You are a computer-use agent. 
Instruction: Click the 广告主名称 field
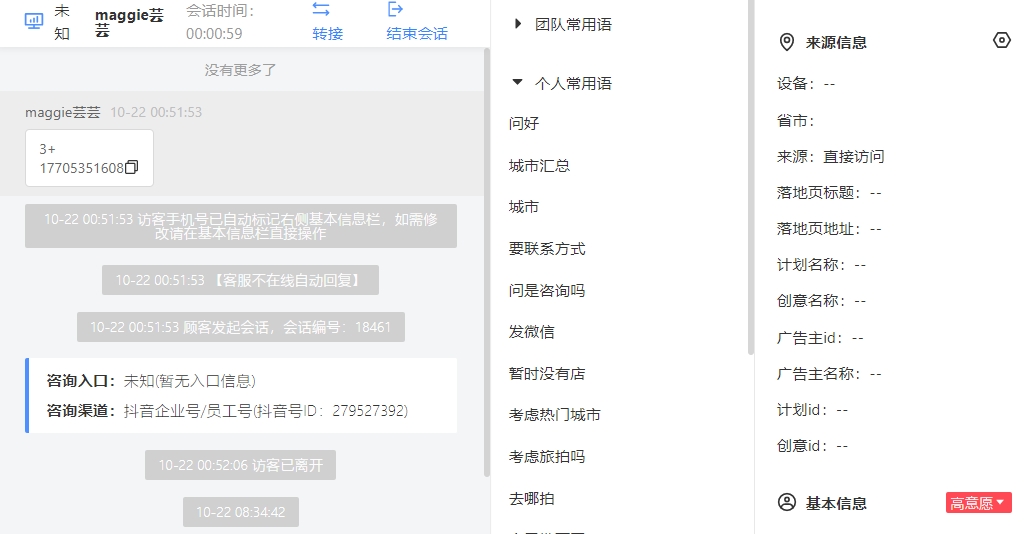tap(829, 374)
